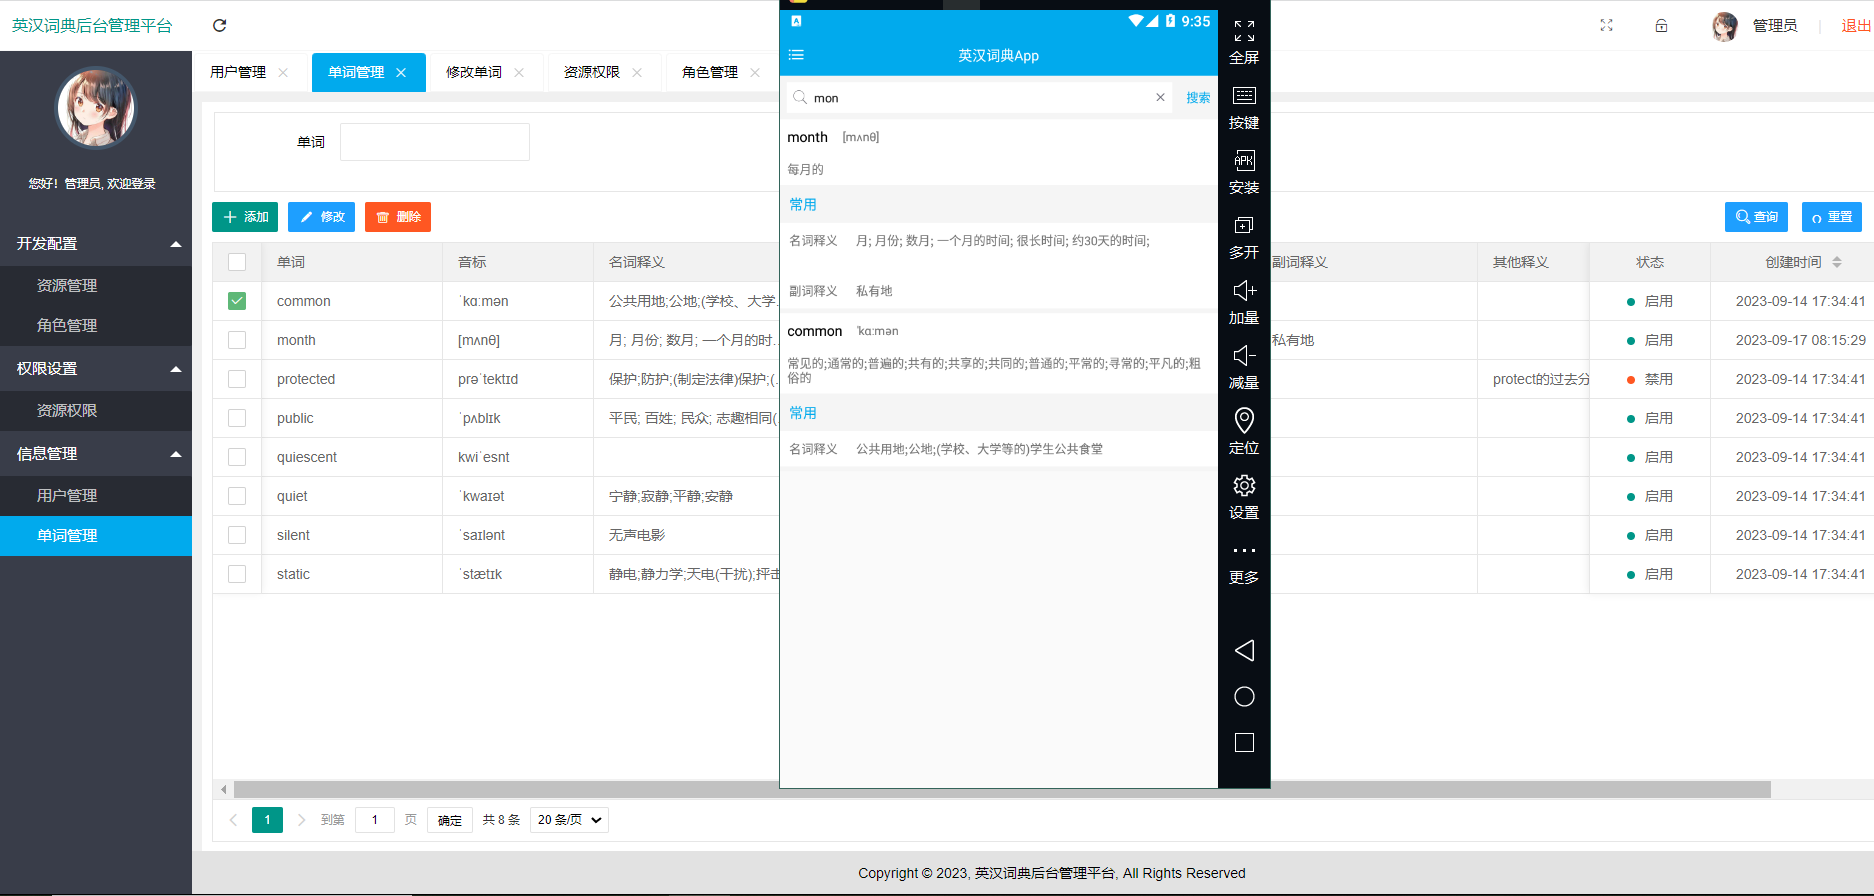Click the blue 修改 button
This screenshot has width=1874, height=896.
click(322, 217)
